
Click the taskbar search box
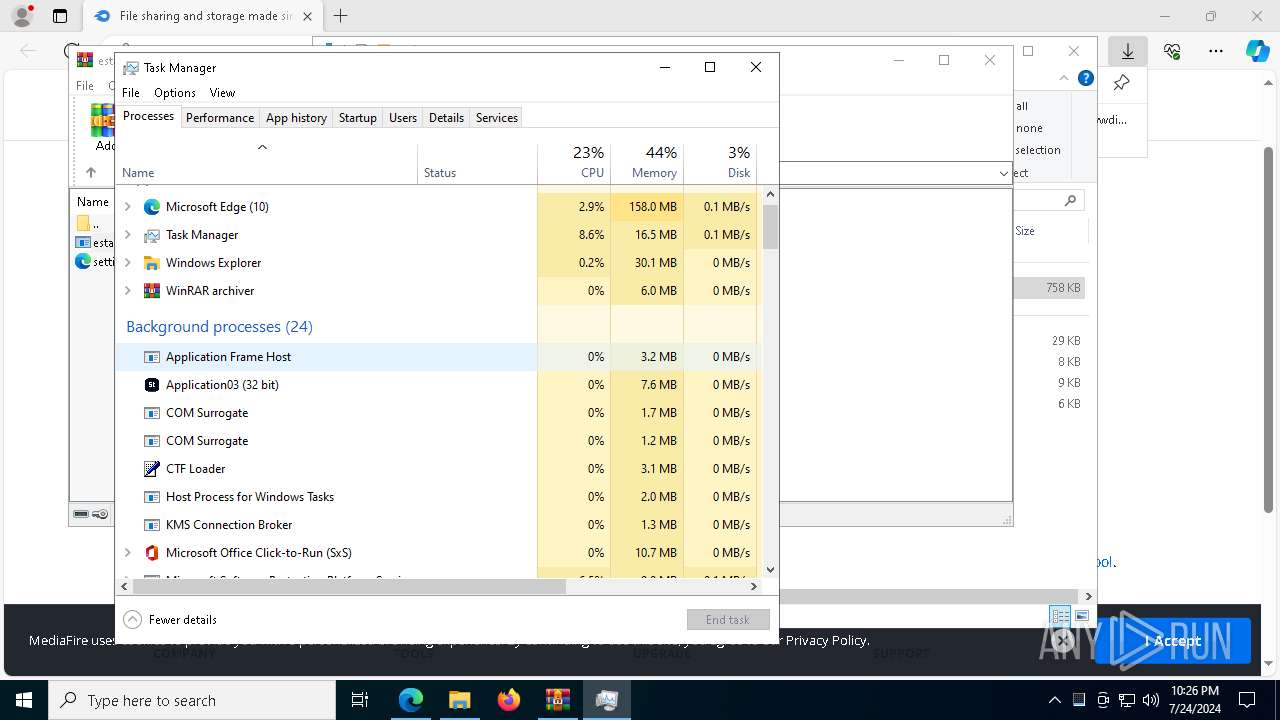192,700
